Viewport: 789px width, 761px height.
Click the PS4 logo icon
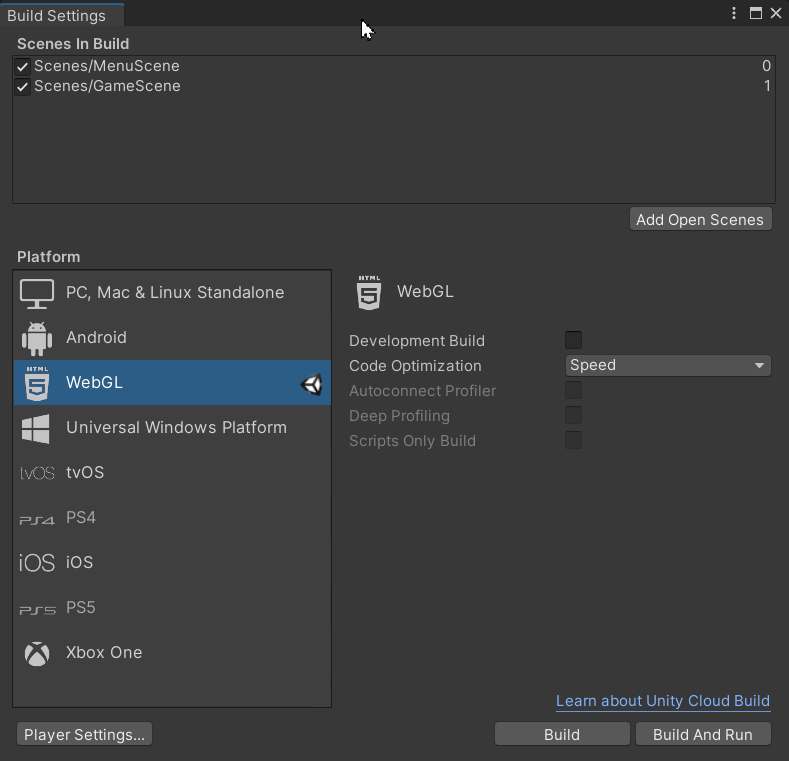point(37,520)
